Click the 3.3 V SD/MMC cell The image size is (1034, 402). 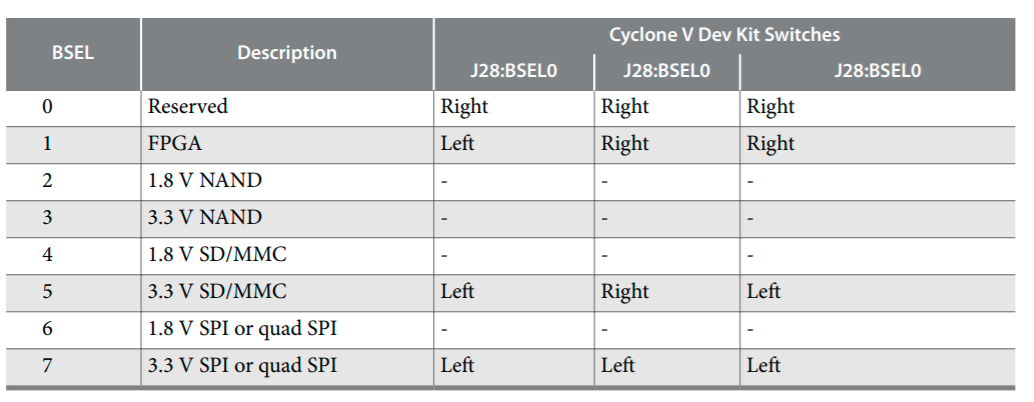coord(217,292)
